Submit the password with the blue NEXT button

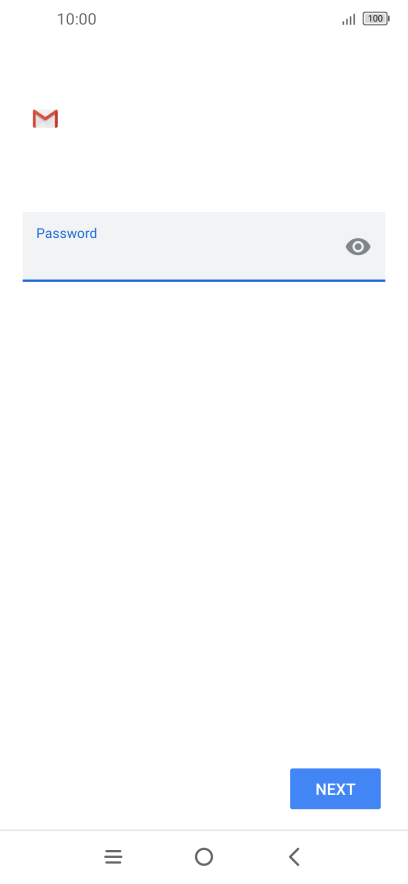[x=335, y=789]
